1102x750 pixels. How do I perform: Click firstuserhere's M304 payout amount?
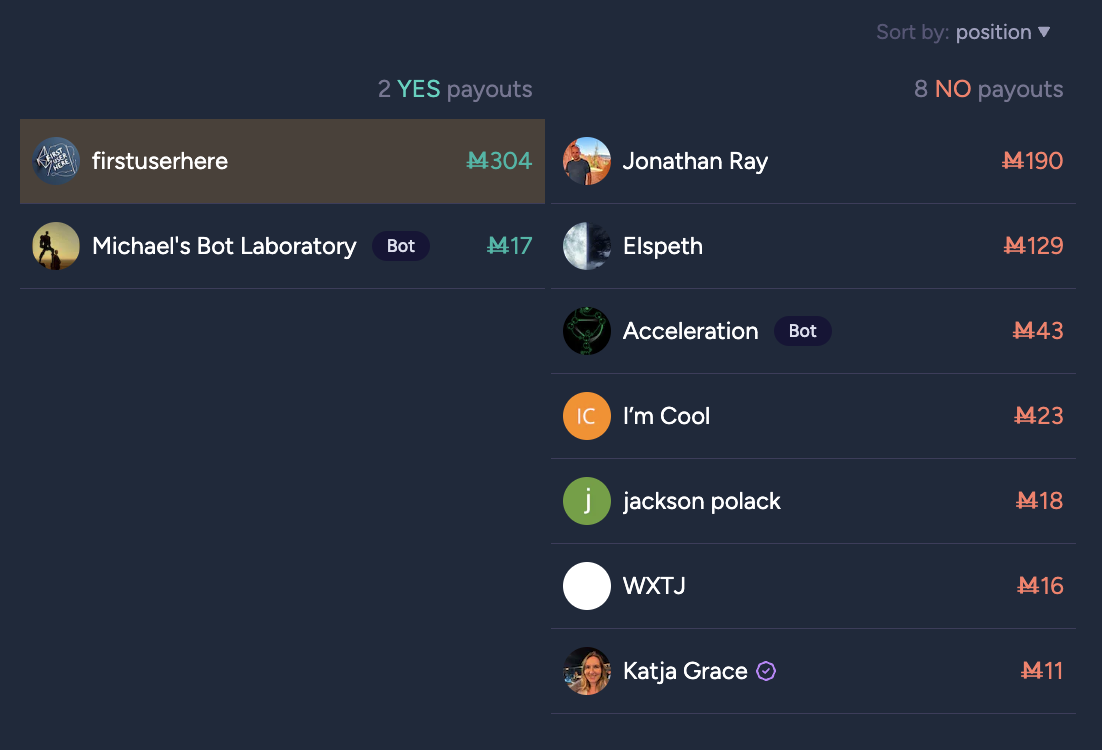[499, 161]
